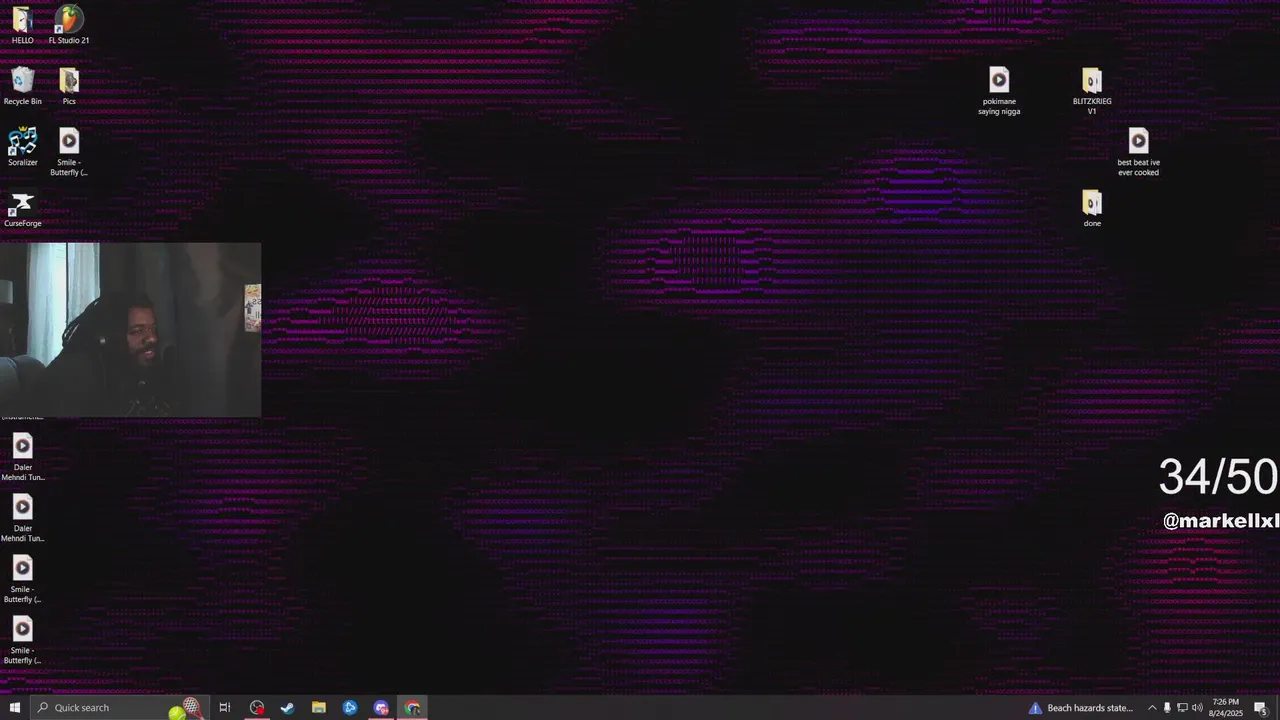Select the BLITZKRIEG V1 folder
This screenshot has width=1280, height=720.
pyautogui.click(x=1092, y=91)
